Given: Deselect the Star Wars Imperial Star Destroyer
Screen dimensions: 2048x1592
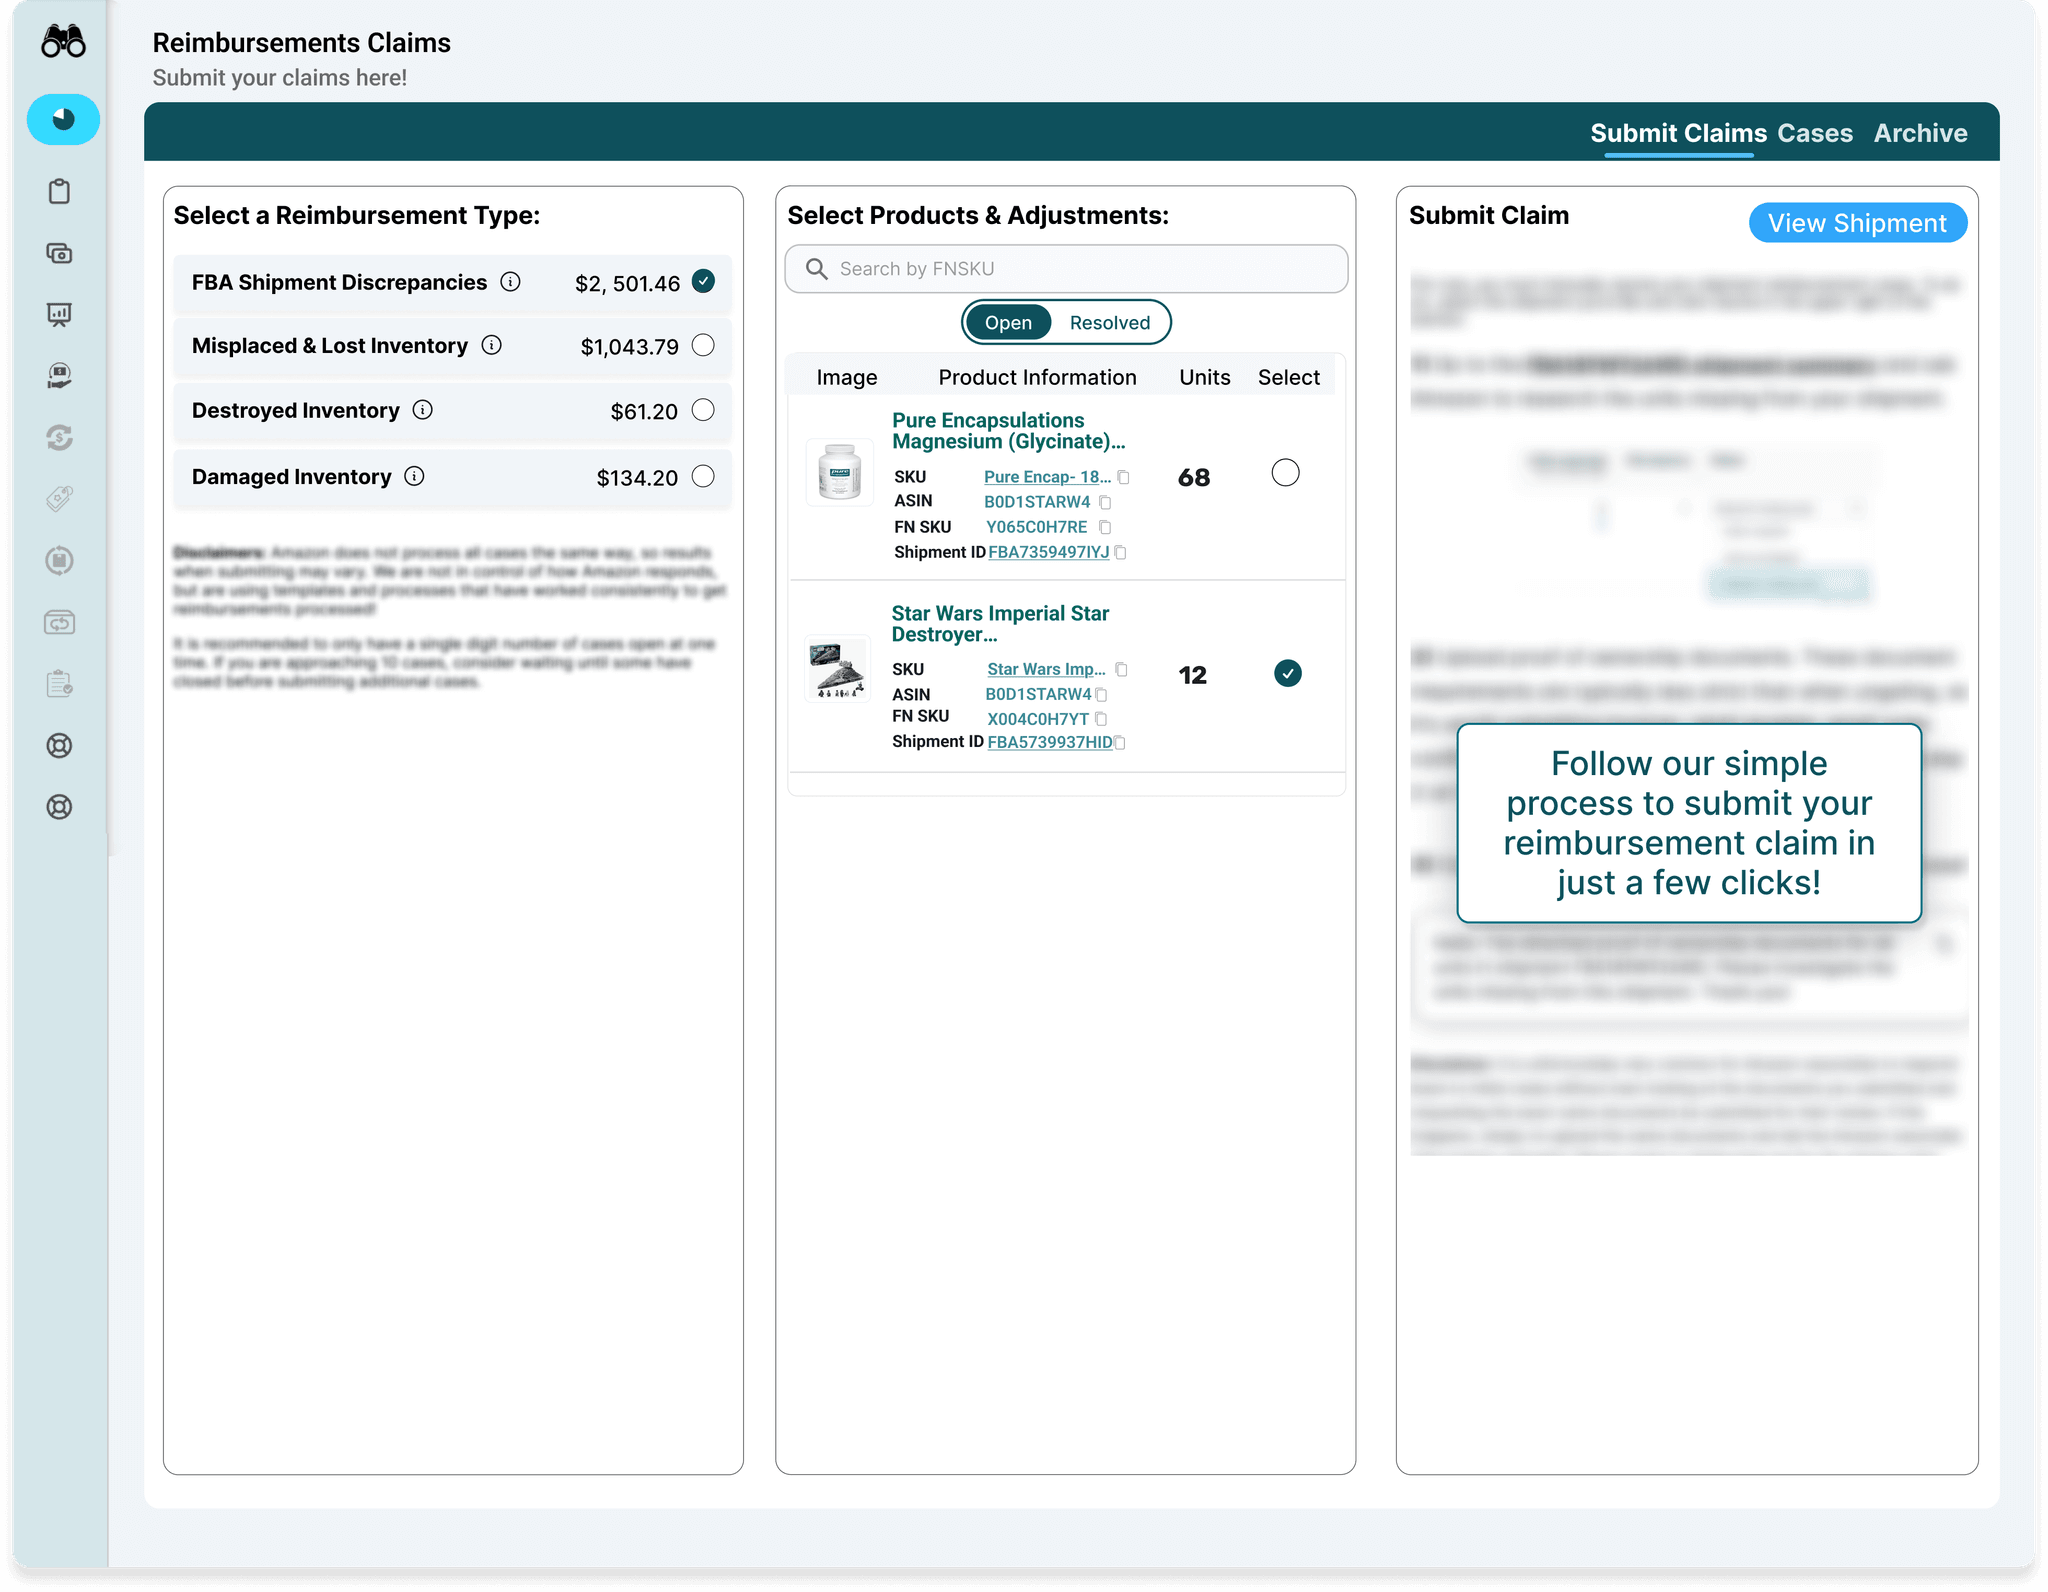Looking at the screenshot, I should pyautogui.click(x=1287, y=674).
